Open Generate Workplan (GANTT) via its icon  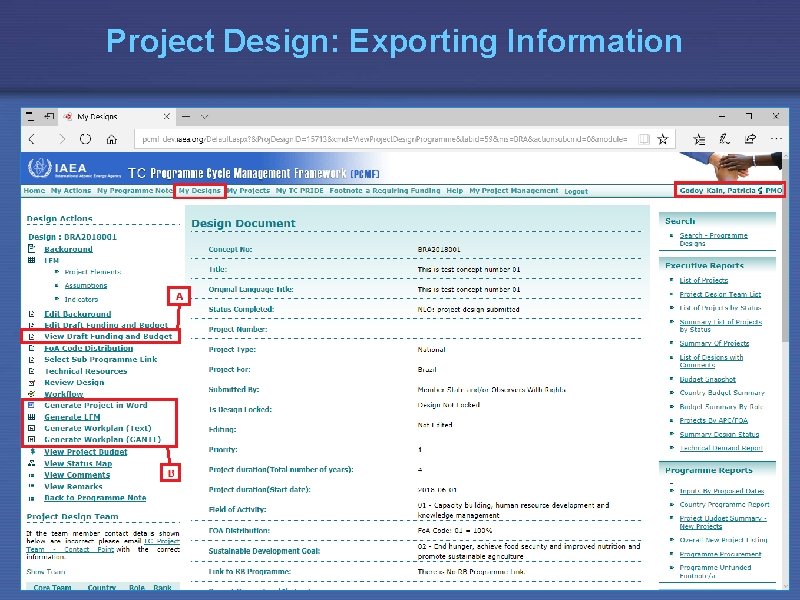(x=29, y=439)
